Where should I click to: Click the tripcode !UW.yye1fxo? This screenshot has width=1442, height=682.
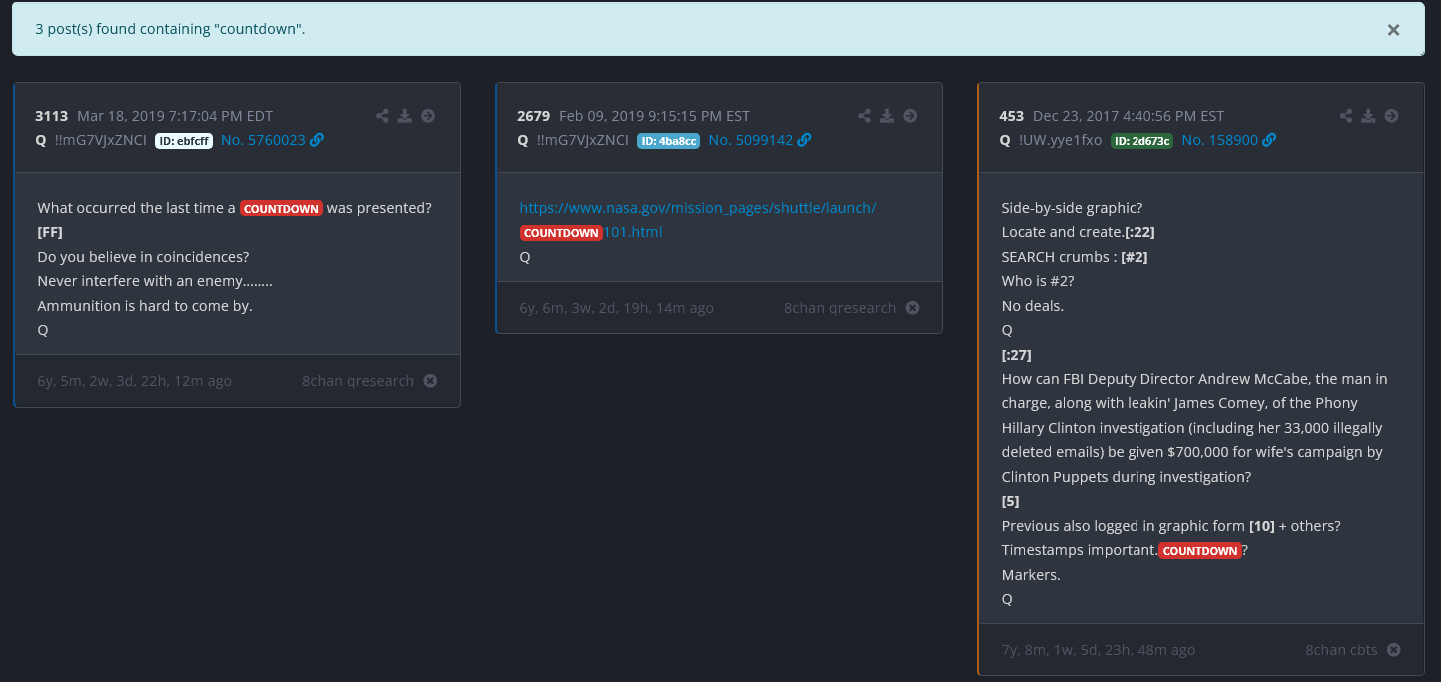1061,140
